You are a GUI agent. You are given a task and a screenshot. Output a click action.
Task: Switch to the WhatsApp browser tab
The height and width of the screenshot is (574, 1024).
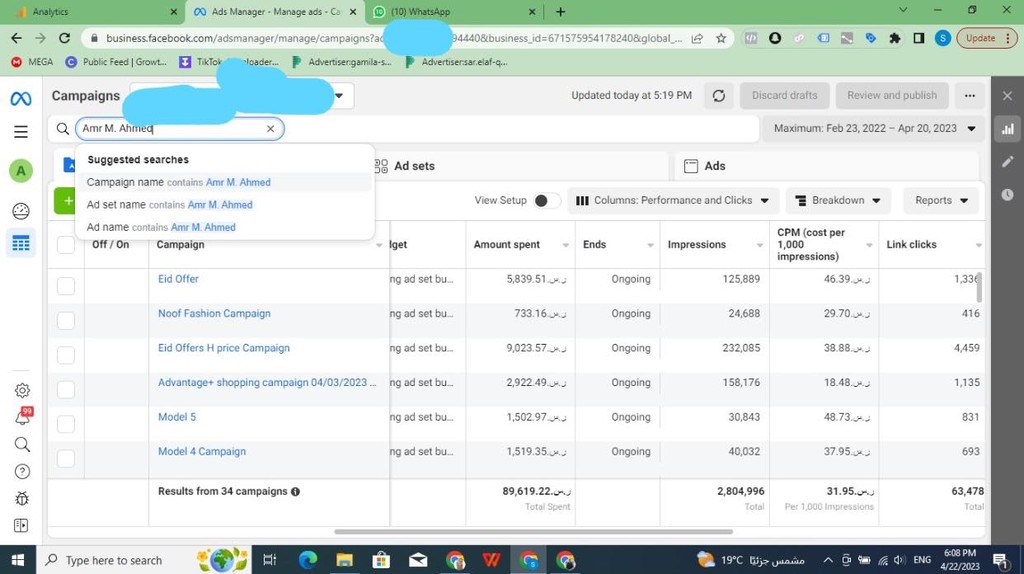pyautogui.click(x=454, y=12)
